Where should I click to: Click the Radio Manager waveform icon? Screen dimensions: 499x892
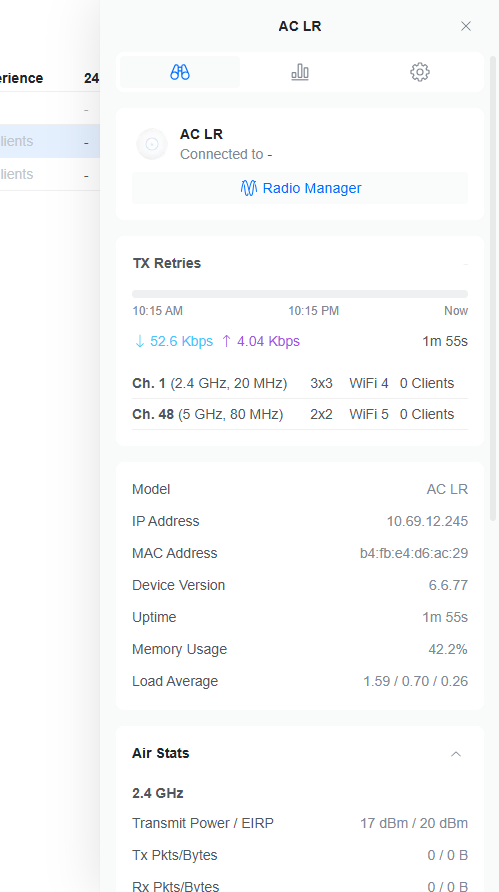(x=248, y=188)
